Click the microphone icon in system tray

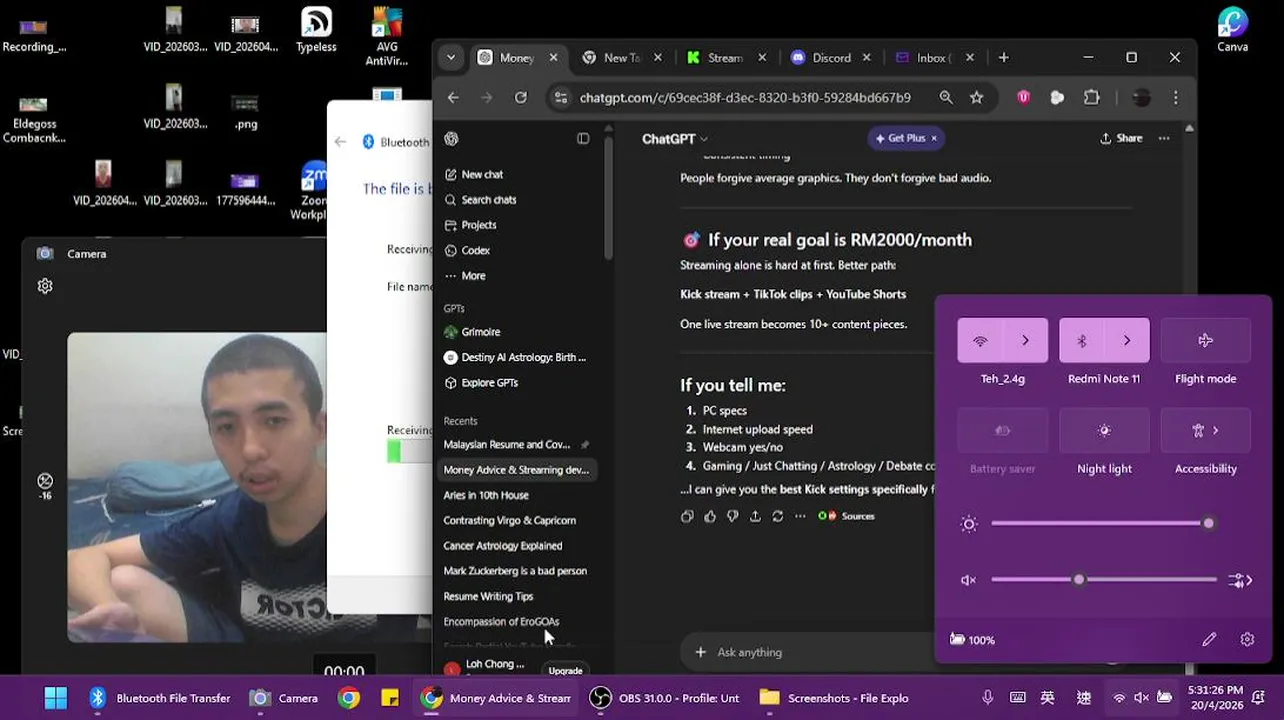pos(988,698)
